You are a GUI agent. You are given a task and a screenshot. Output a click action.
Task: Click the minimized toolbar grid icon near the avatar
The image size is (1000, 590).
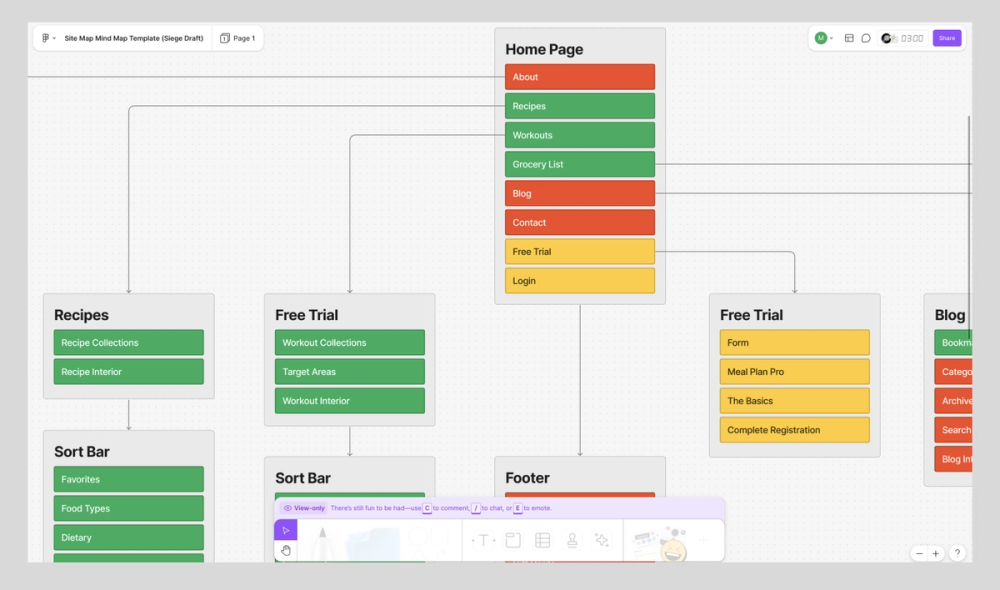[850, 38]
